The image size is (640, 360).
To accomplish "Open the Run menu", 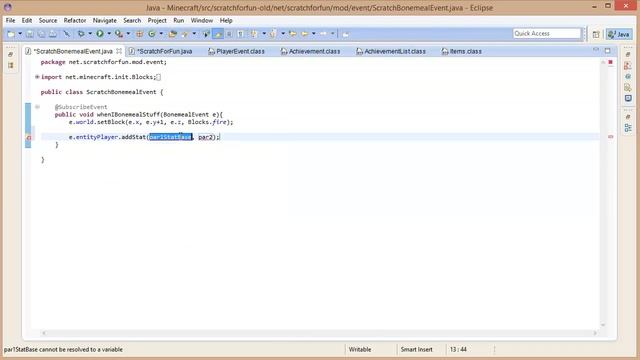I will [x=179, y=20].
